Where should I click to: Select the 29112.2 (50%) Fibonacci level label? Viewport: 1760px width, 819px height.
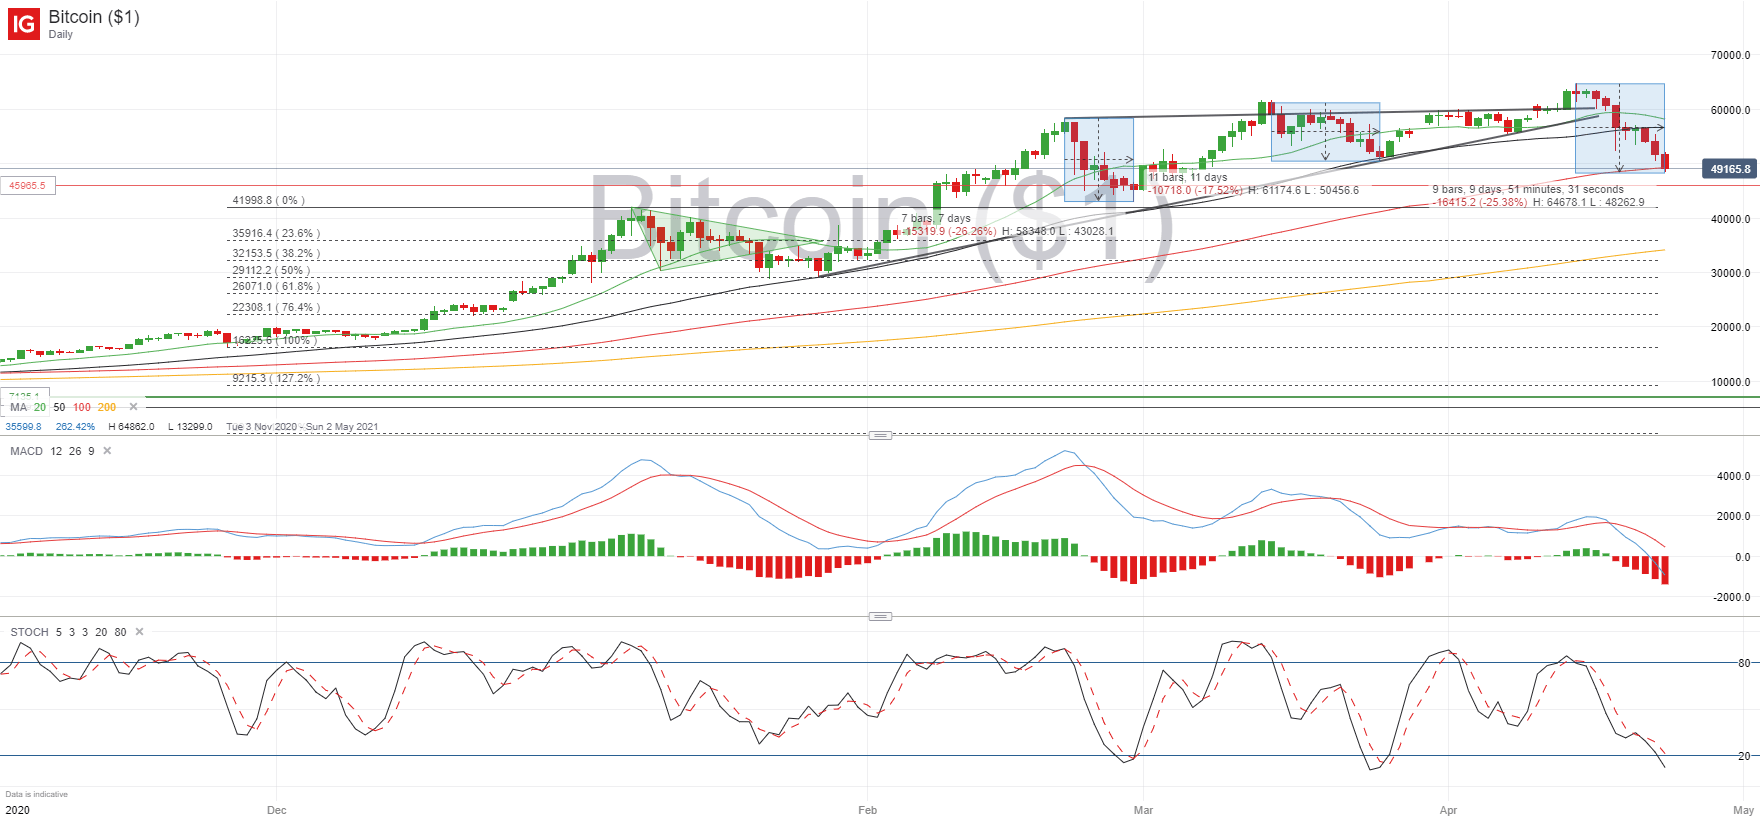271,270
